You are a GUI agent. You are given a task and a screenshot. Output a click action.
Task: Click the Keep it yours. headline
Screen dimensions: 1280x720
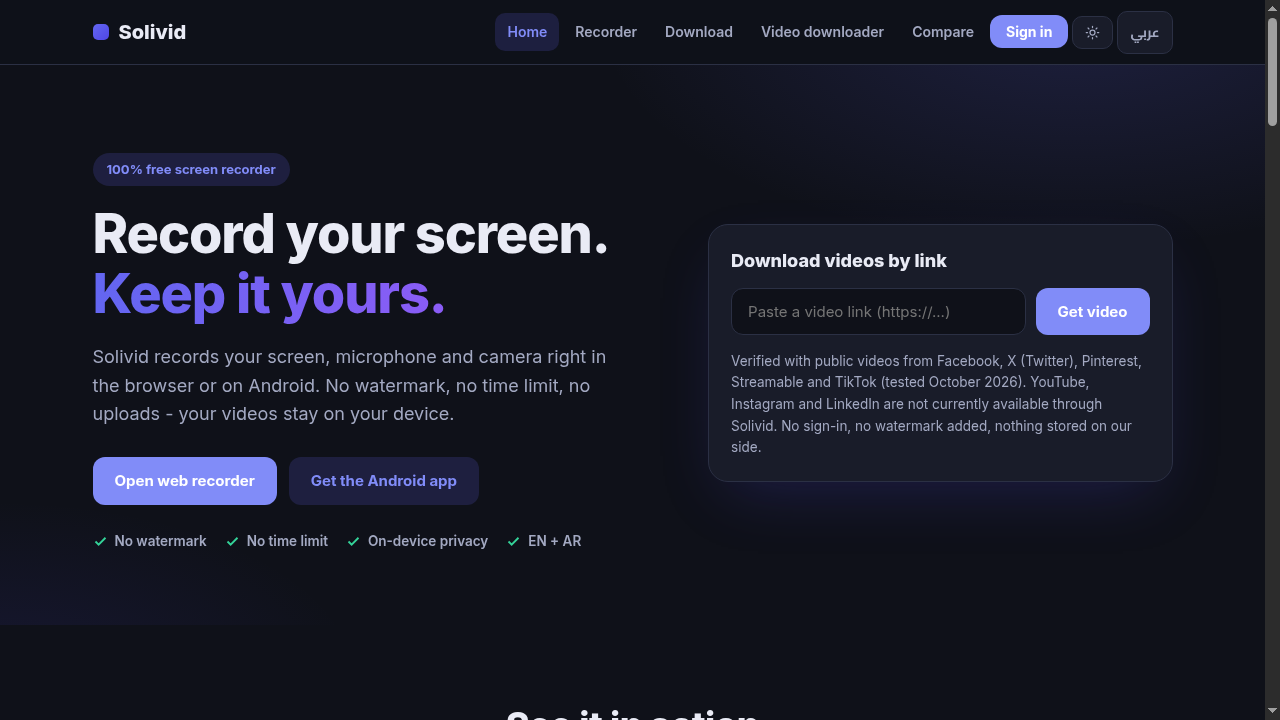click(269, 293)
